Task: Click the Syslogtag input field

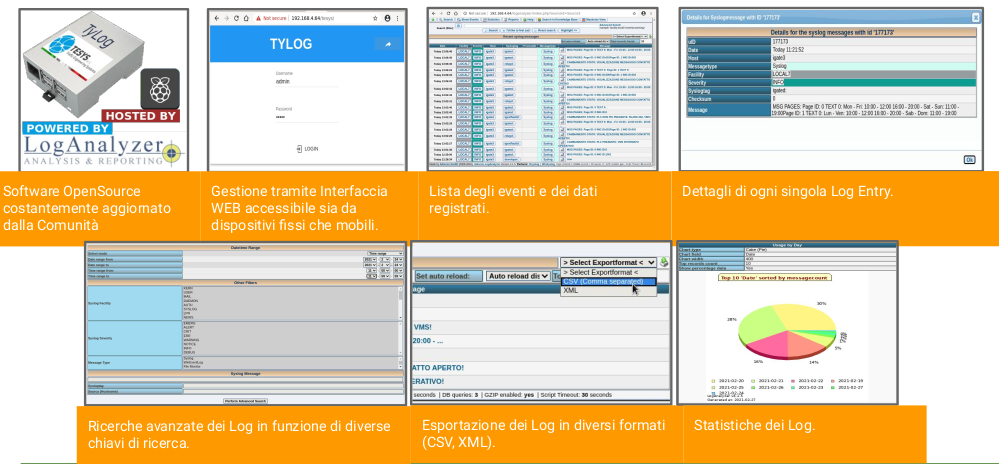Action: [x=293, y=386]
